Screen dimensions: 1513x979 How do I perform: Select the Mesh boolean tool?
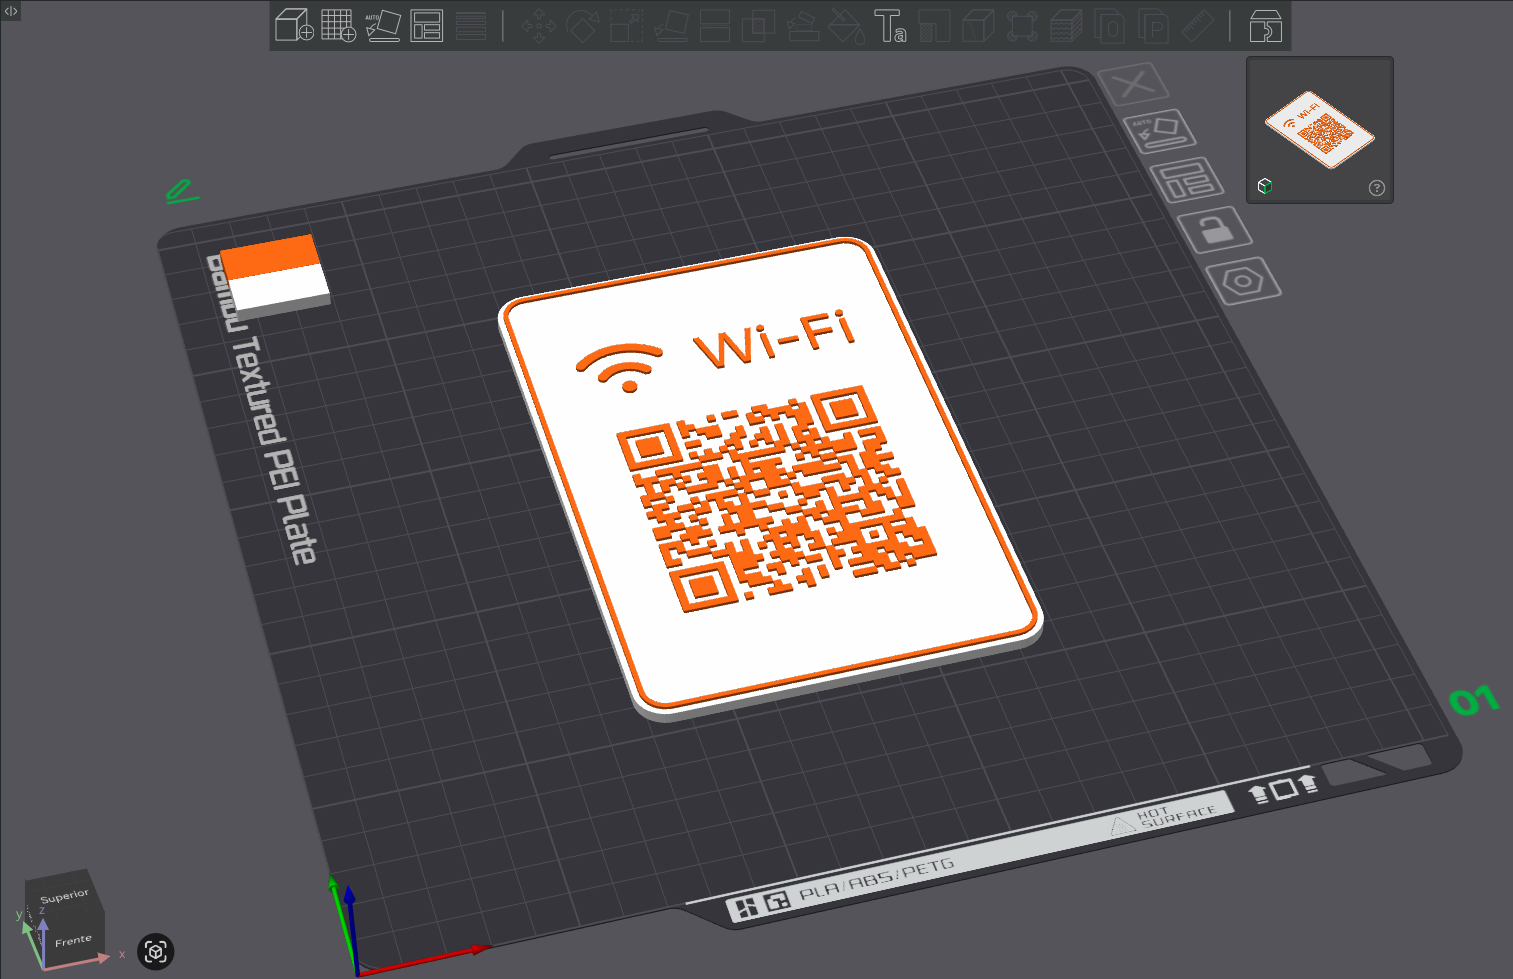click(758, 25)
